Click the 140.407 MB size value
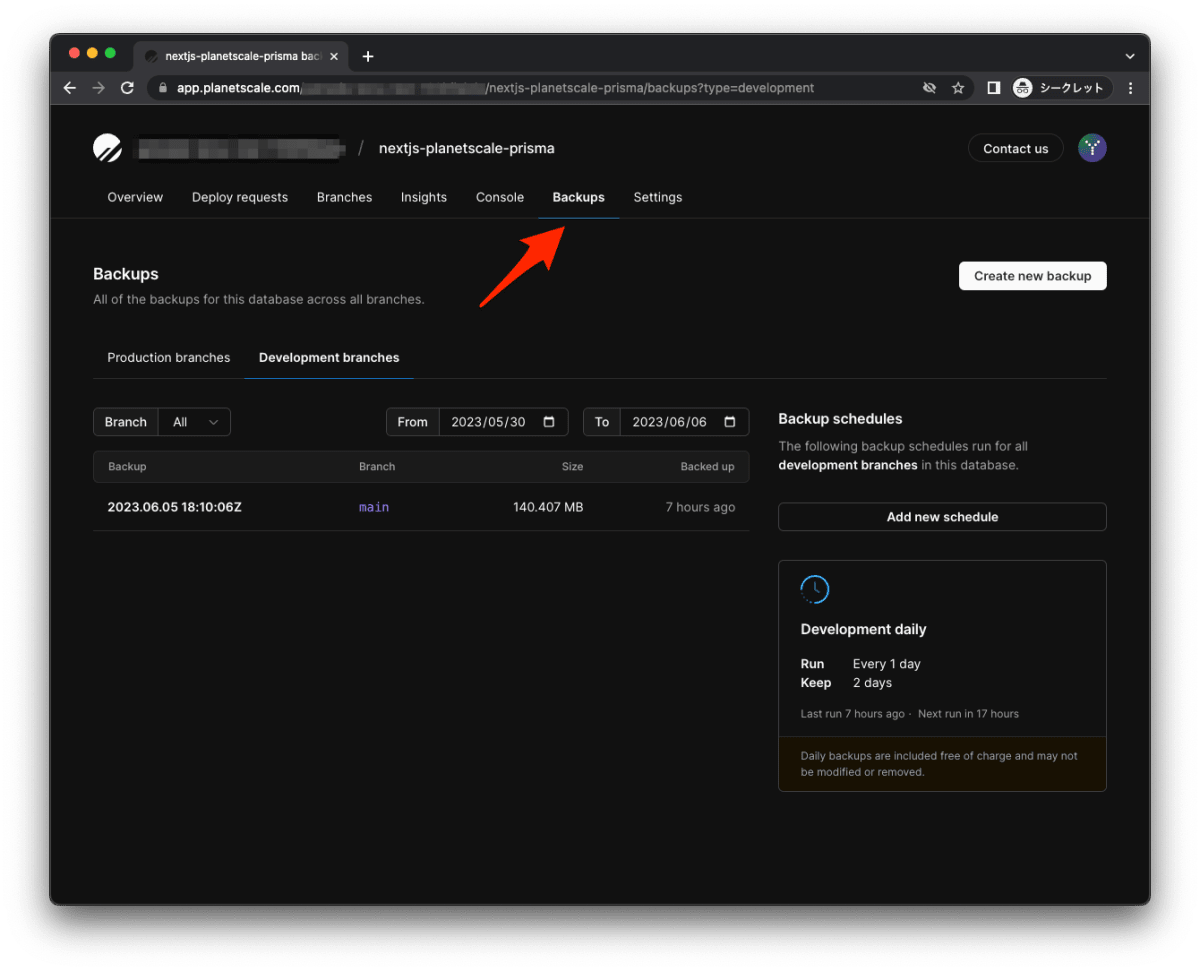This screenshot has height=971, width=1200. [548, 507]
